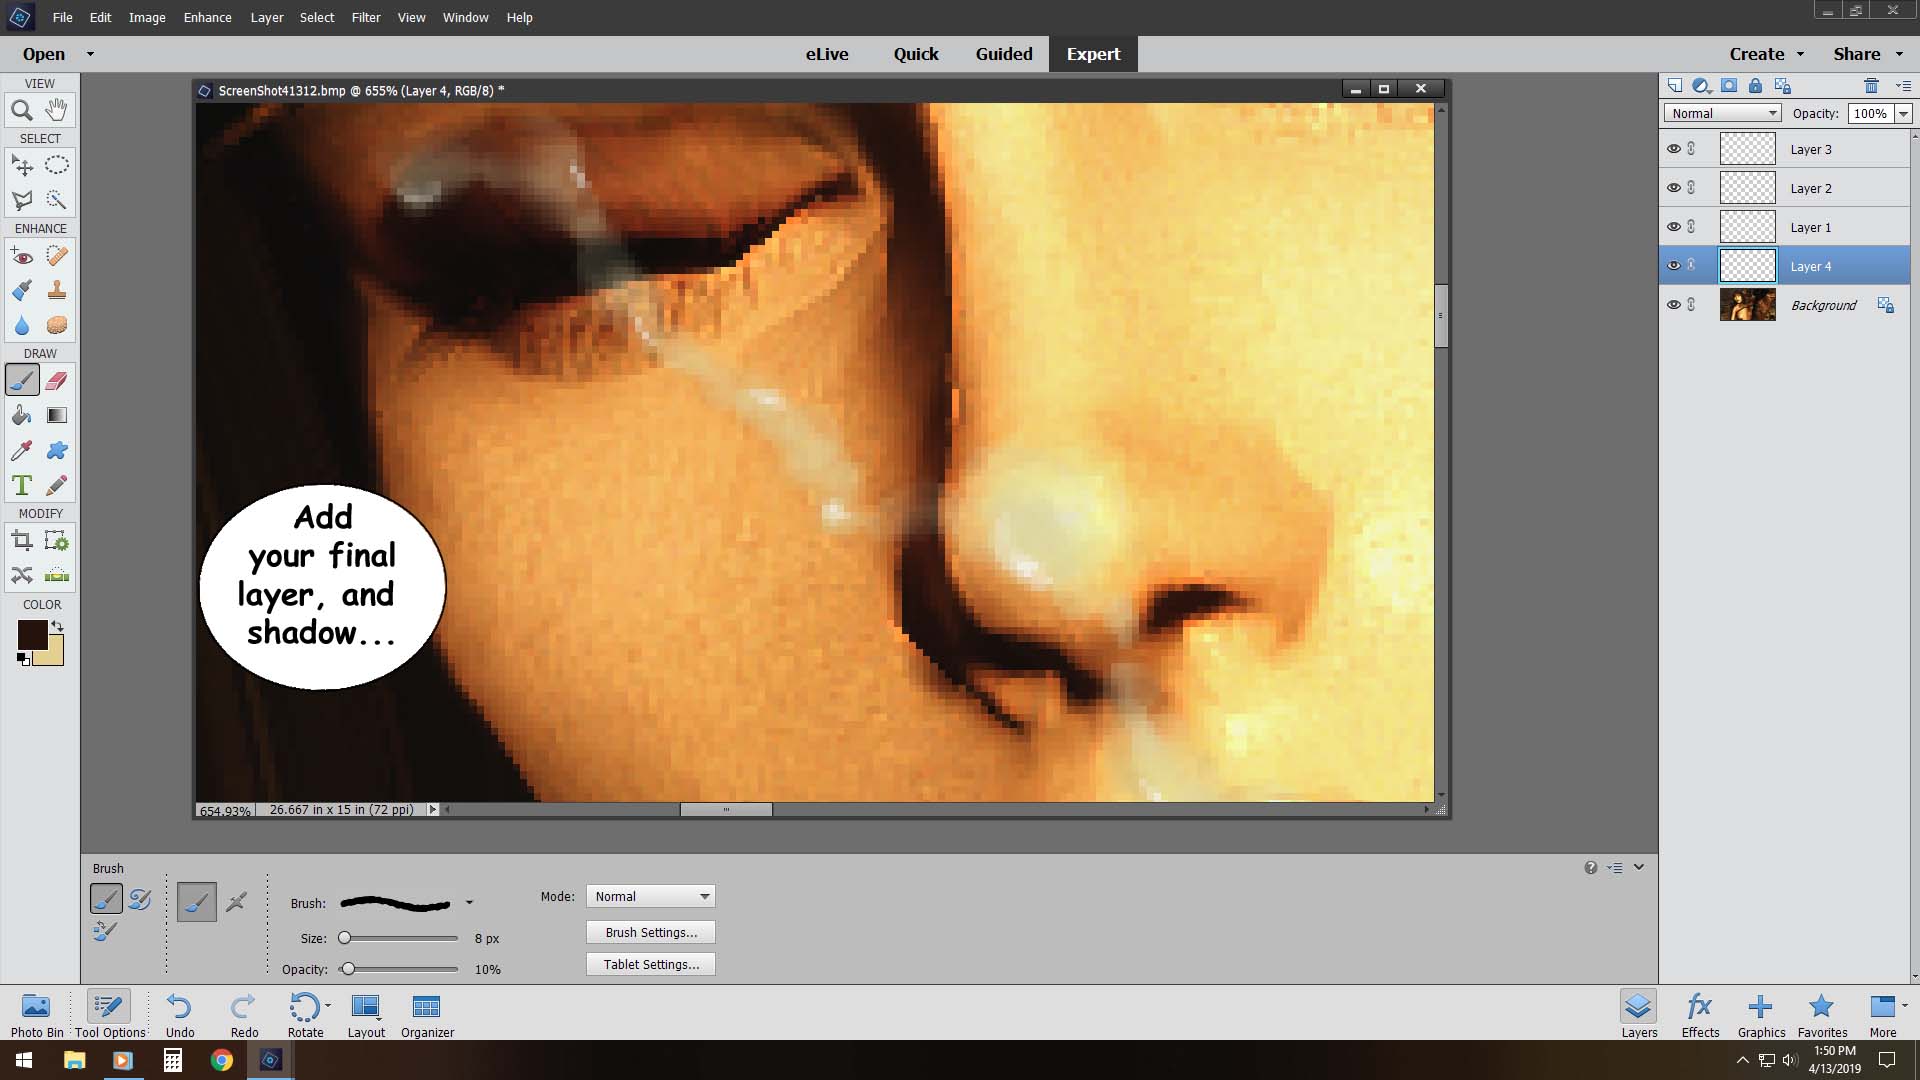The image size is (1920, 1080).
Task: Open the Filter menu
Action: click(x=367, y=17)
